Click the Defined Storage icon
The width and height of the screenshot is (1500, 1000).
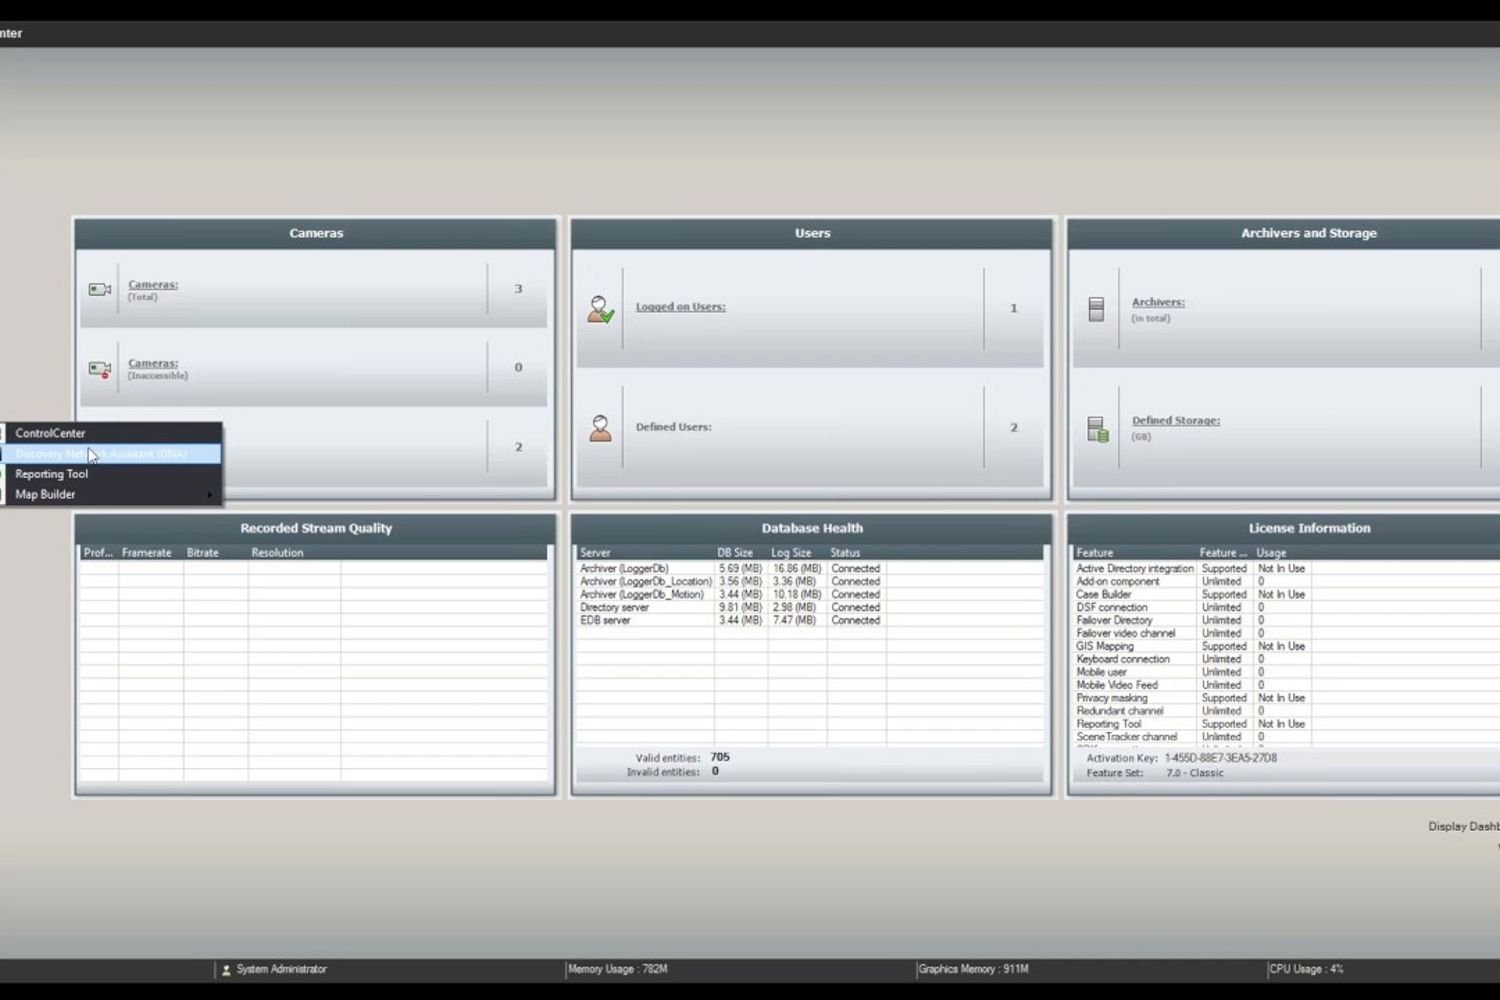1097,429
